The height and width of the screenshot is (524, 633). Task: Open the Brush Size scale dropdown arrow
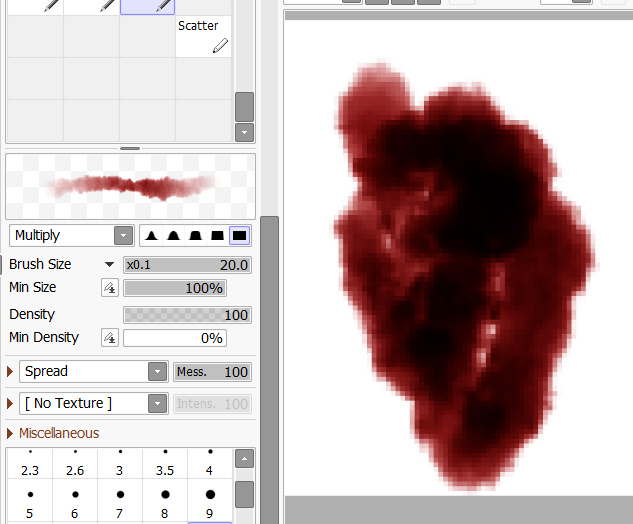pos(109,265)
